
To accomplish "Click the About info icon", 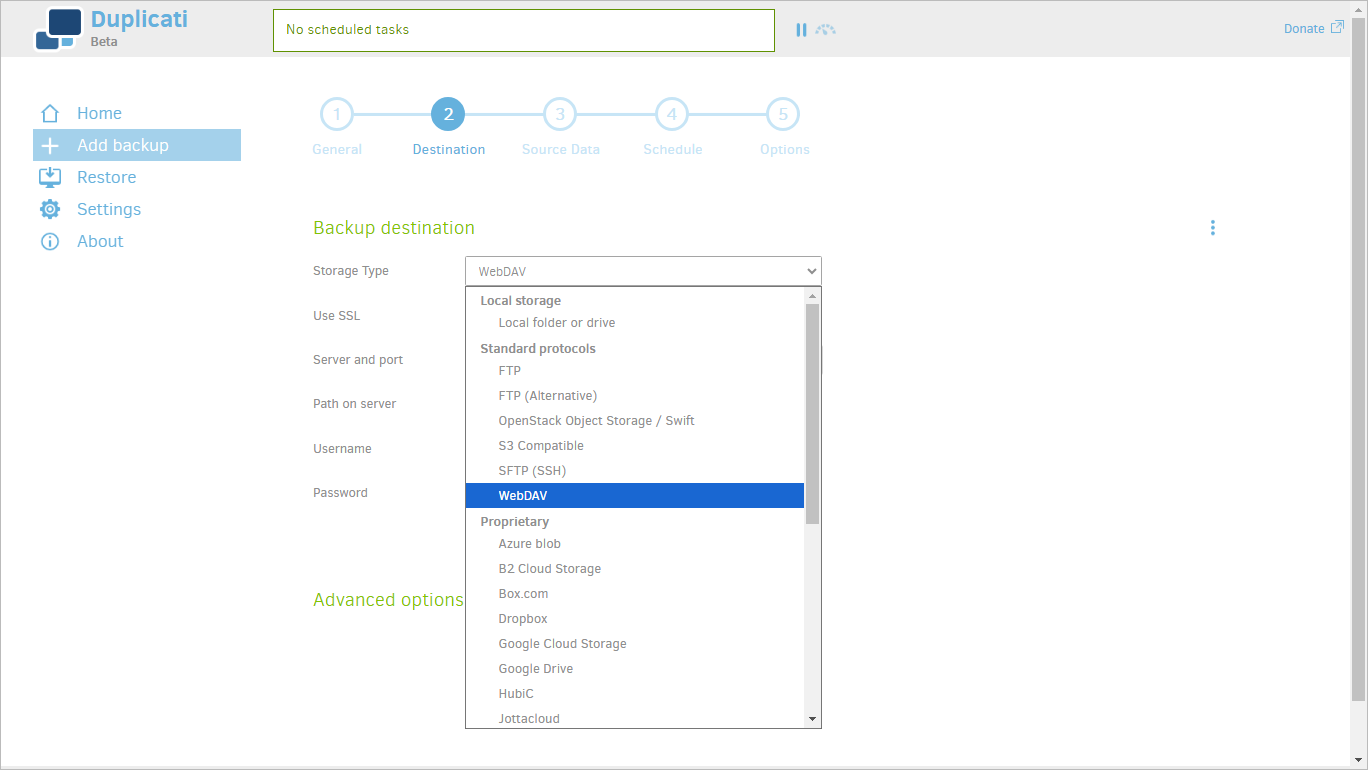I will pyautogui.click(x=50, y=241).
